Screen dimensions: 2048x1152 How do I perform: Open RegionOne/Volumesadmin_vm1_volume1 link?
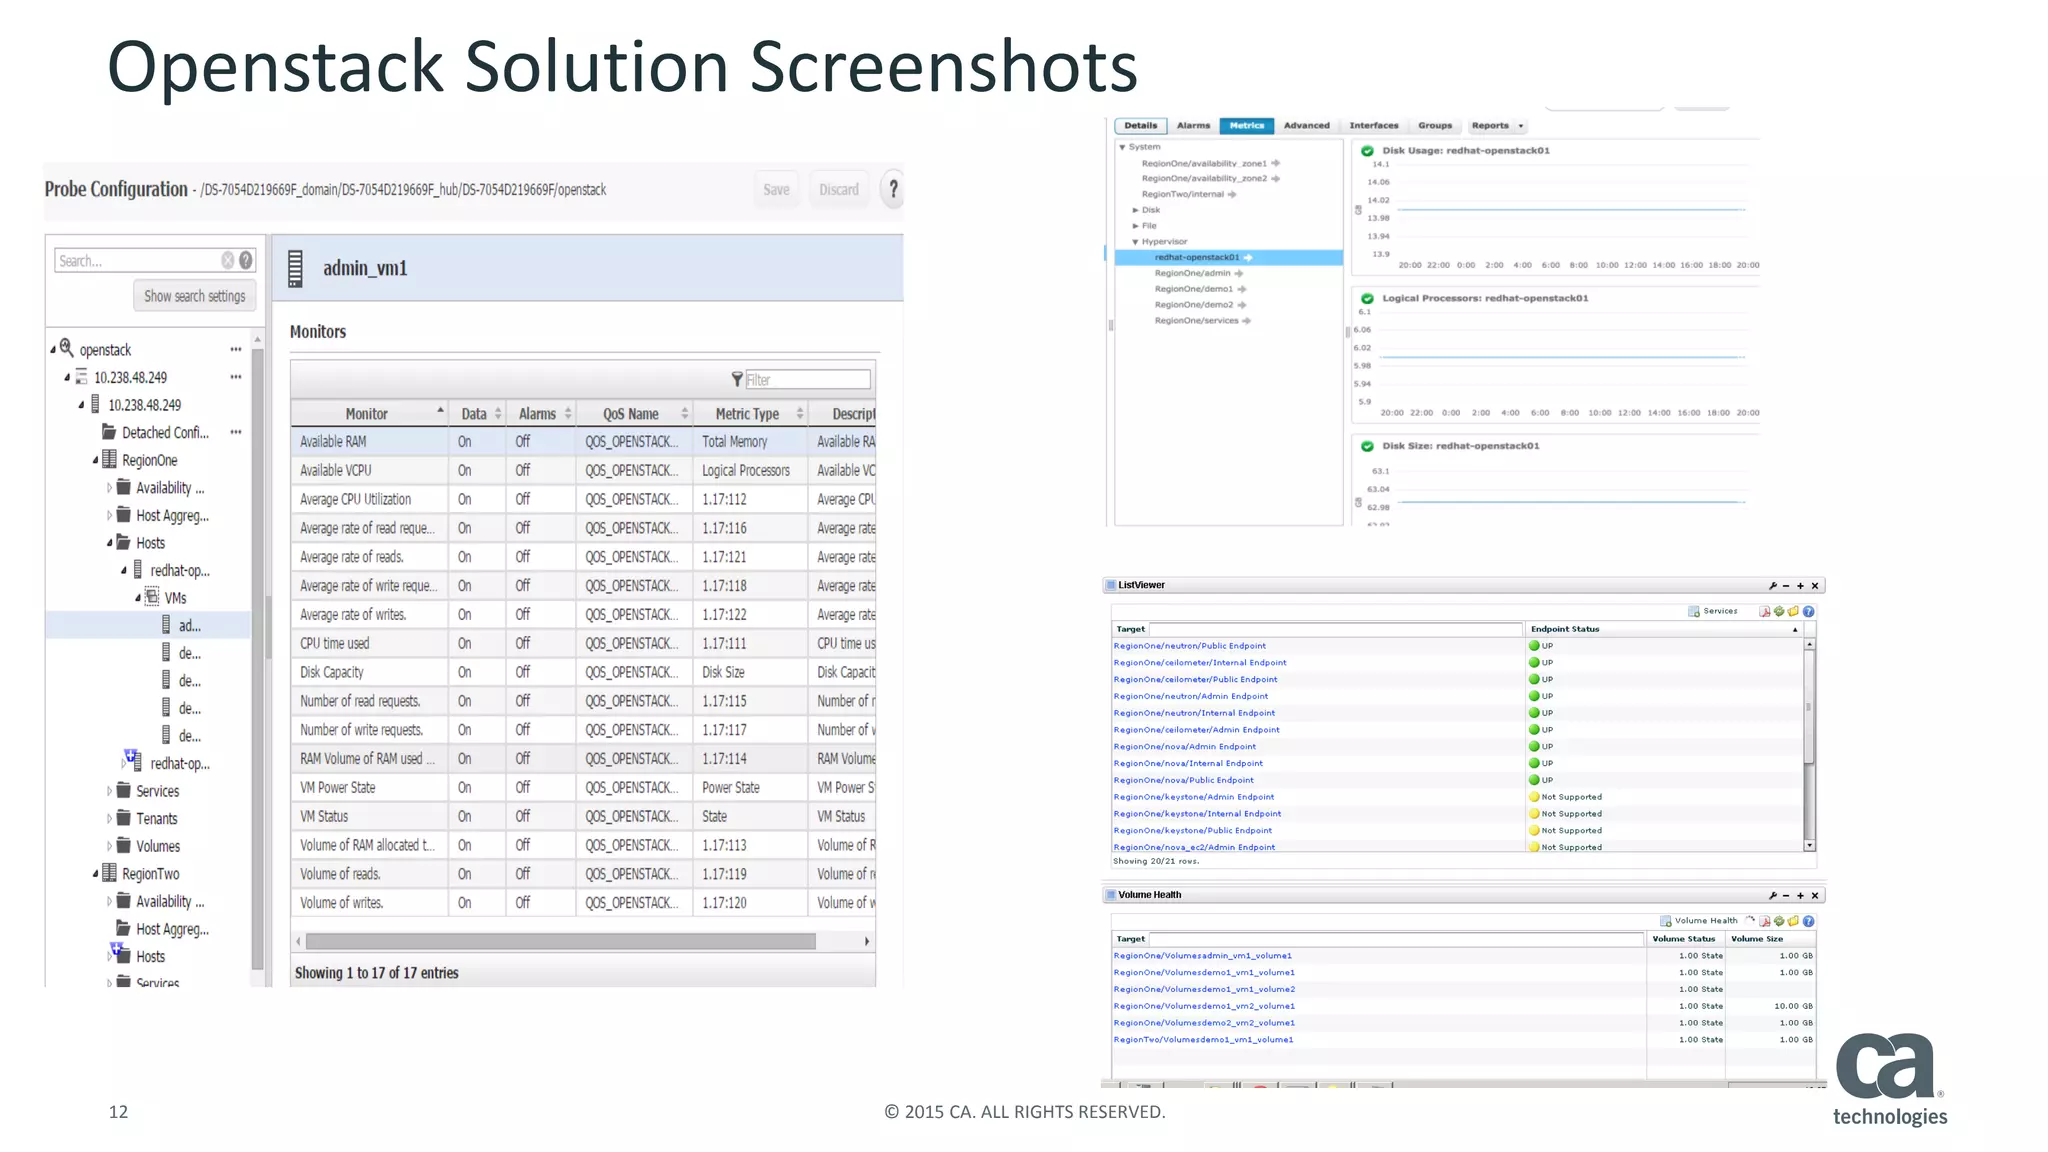coord(1202,956)
